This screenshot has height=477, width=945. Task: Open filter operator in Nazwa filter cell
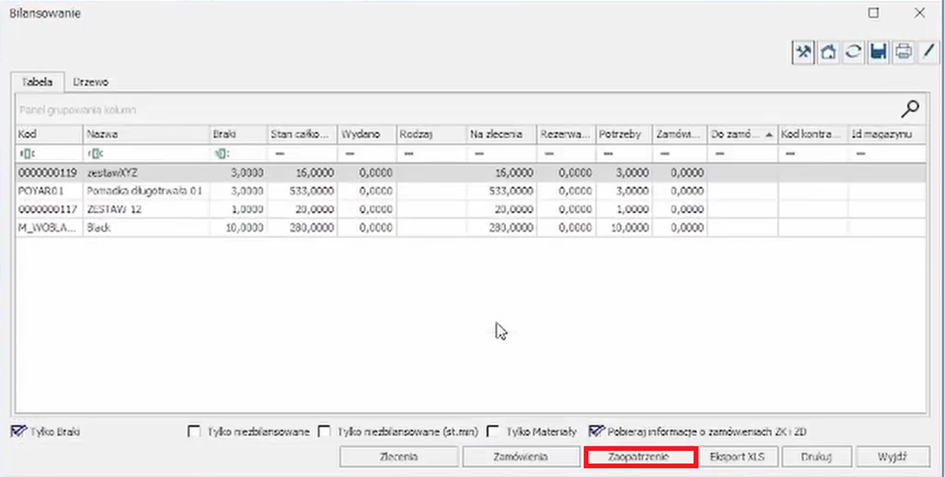click(93, 154)
